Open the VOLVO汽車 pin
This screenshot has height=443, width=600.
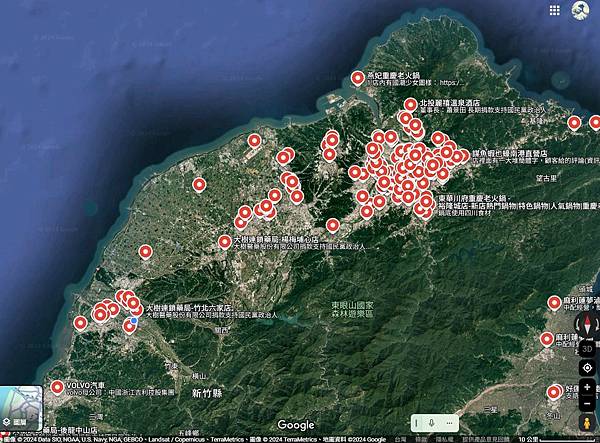pyautogui.click(x=57, y=388)
